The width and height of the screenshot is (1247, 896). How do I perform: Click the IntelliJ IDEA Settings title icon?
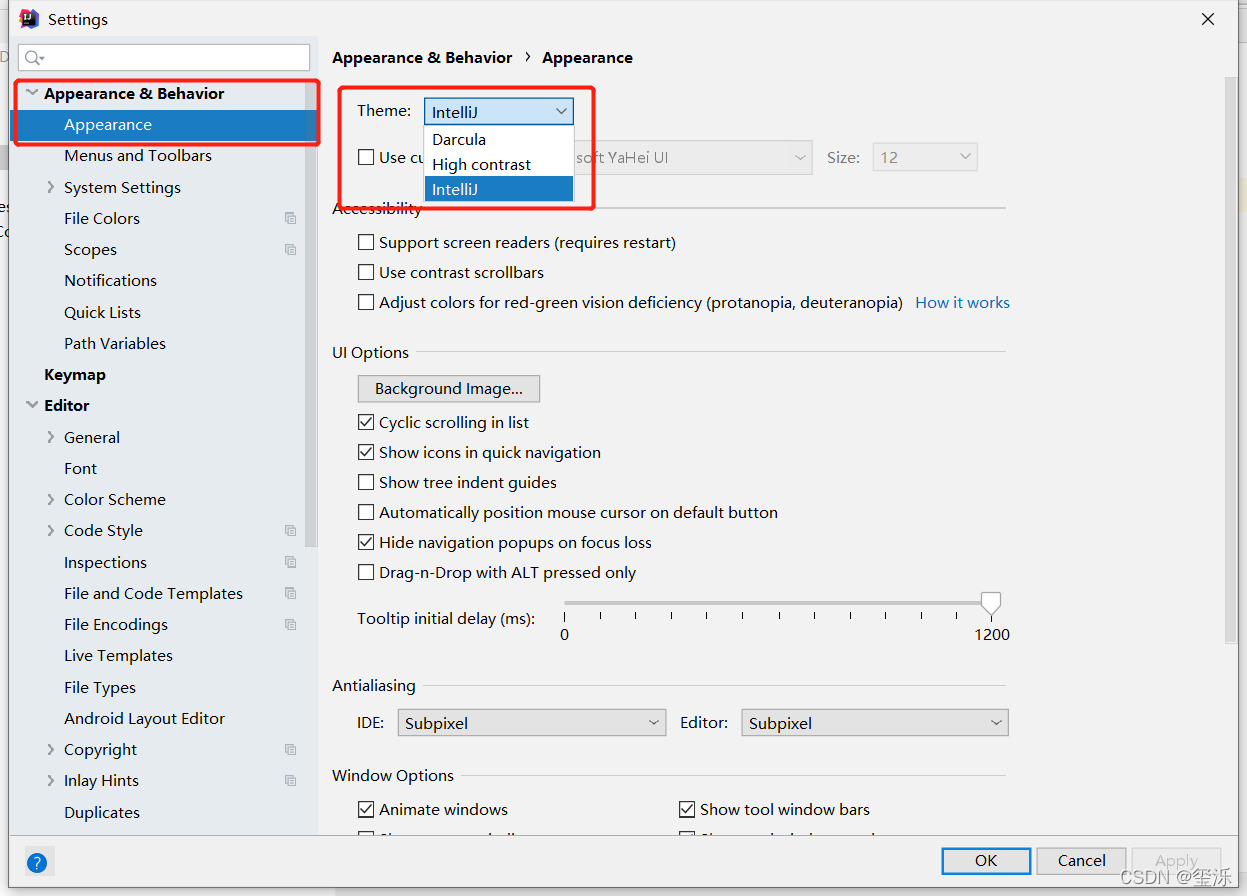coord(28,19)
